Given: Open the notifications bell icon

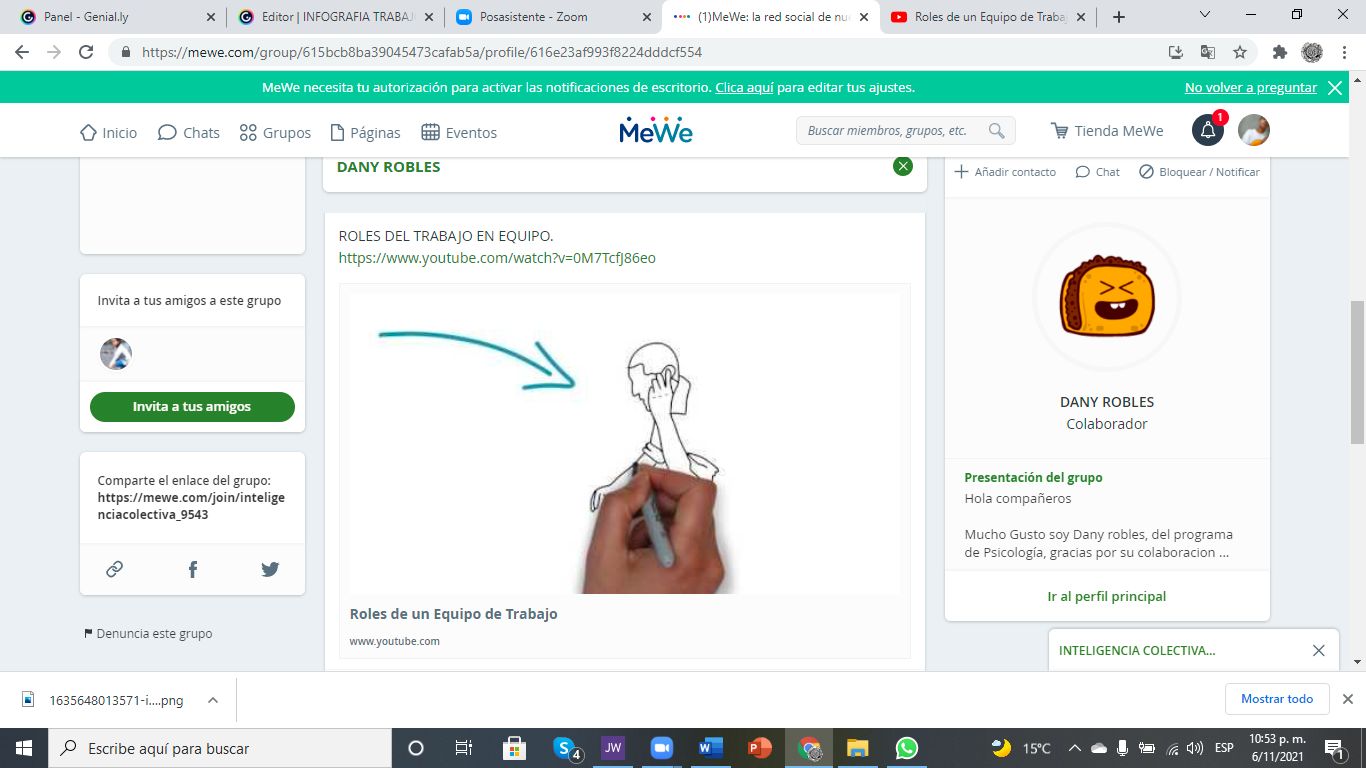Looking at the screenshot, I should coord(1208,131).
